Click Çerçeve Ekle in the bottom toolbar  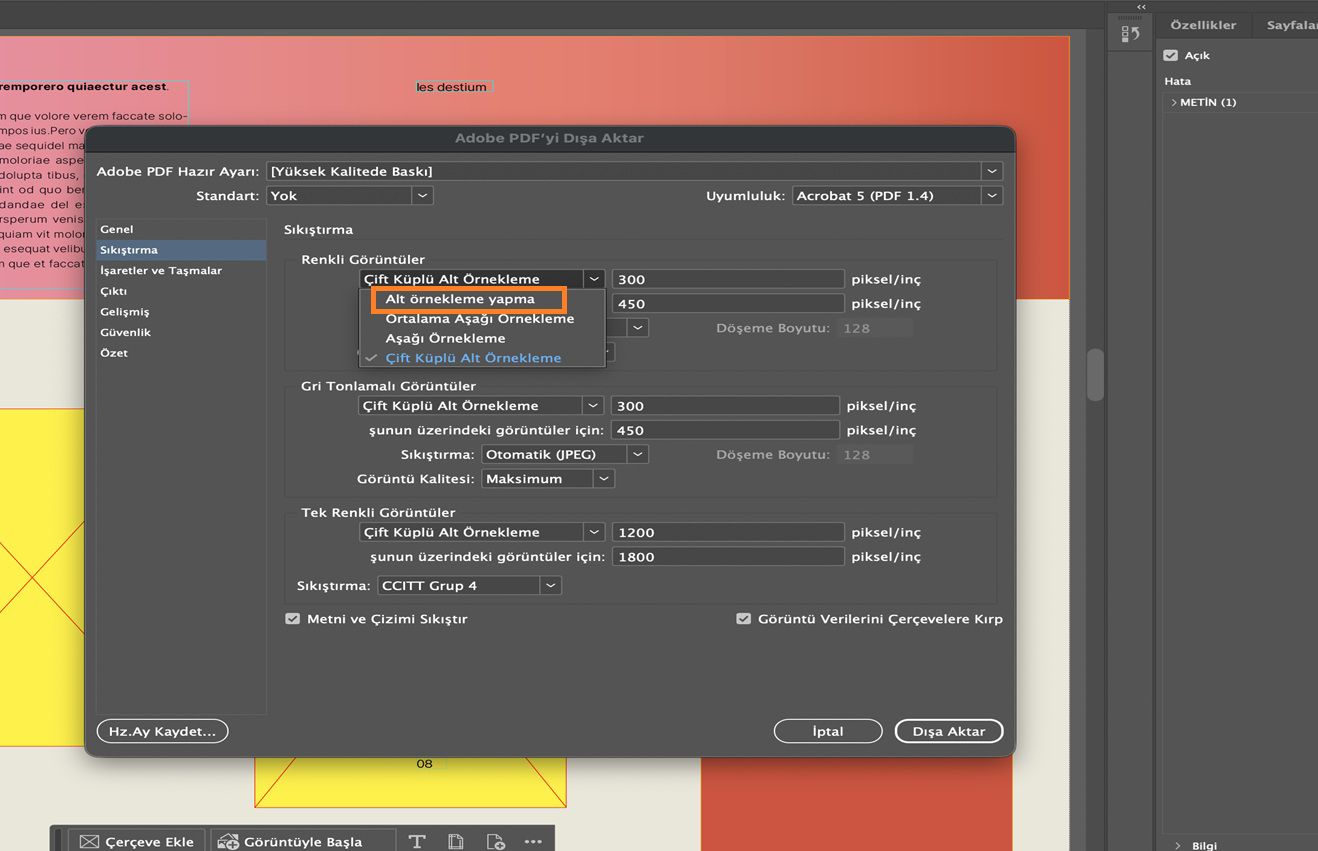point(137,842)
